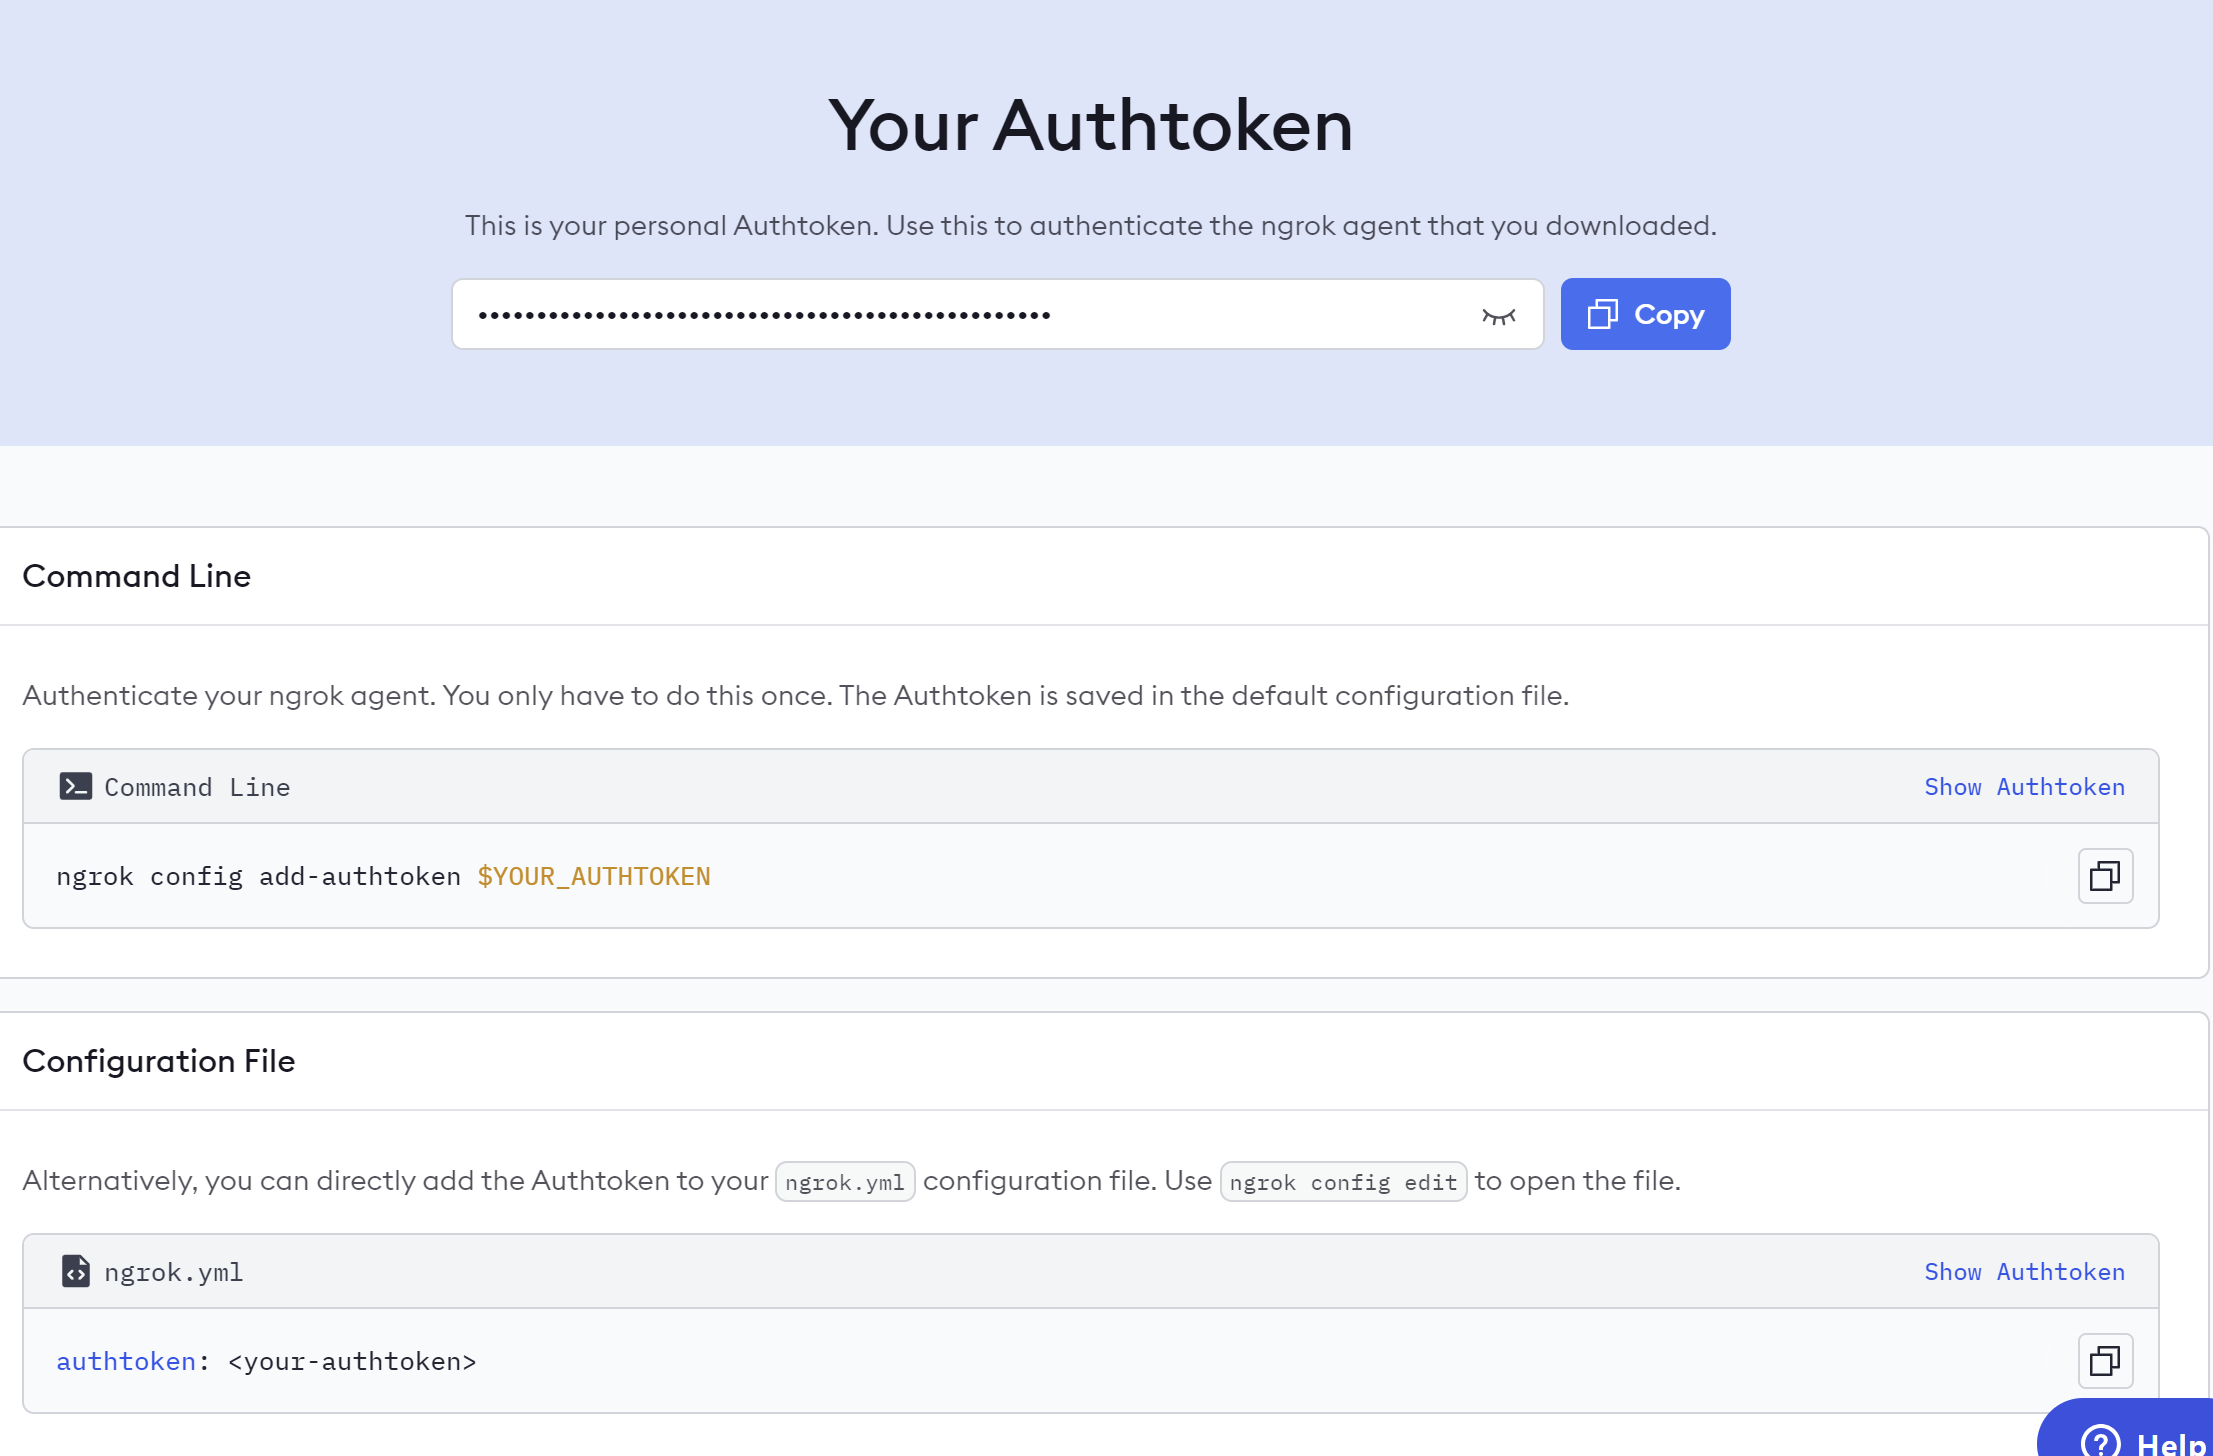Click the Configuration File section heading
Screen dimensions: 2213x1456
pyautogui.click(x=159, y=1061)
